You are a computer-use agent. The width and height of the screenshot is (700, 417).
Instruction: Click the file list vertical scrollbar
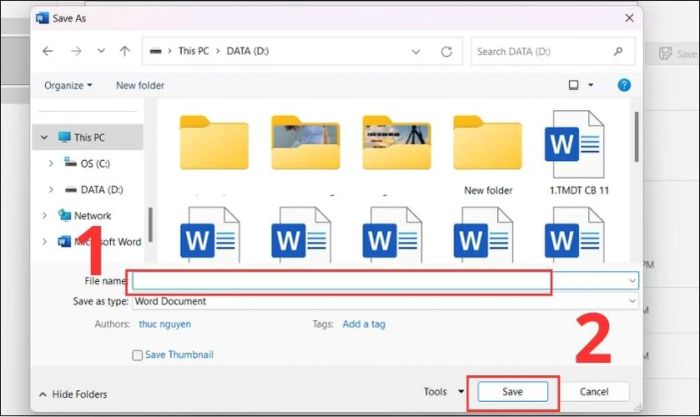636,137
